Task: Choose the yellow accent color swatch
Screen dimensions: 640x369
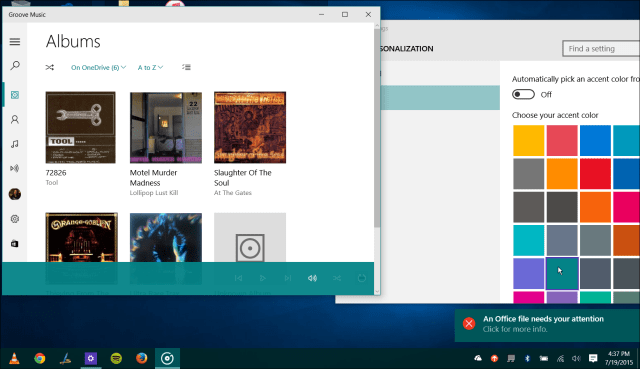Action: point(529,140)
